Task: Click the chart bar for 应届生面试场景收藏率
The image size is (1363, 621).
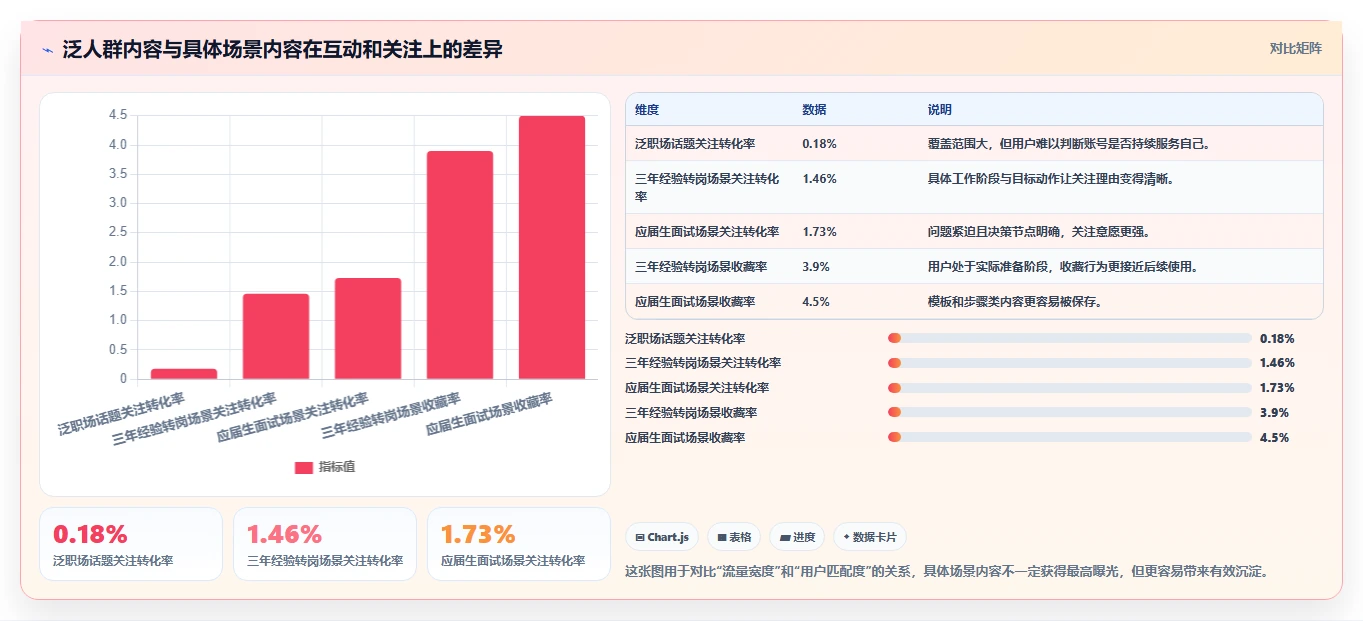Action: (552, 247)
